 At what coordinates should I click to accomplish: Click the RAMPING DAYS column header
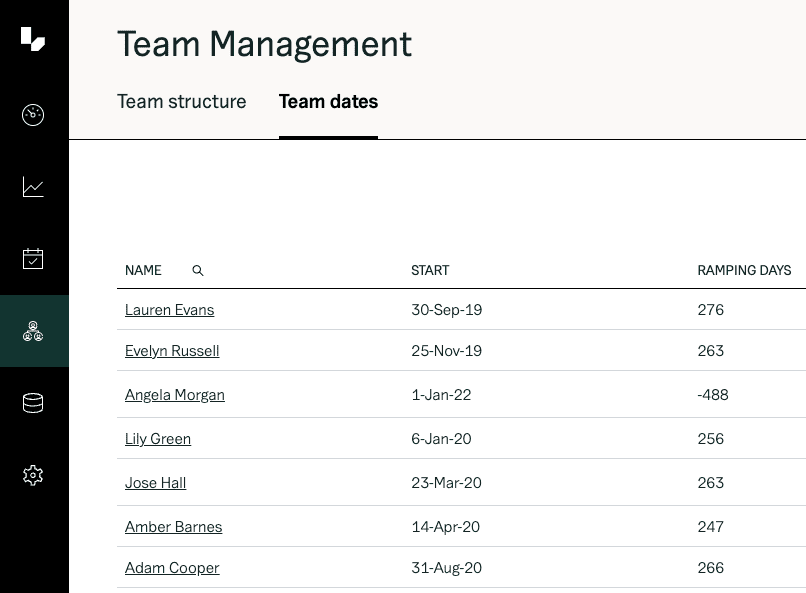point(744,271)
